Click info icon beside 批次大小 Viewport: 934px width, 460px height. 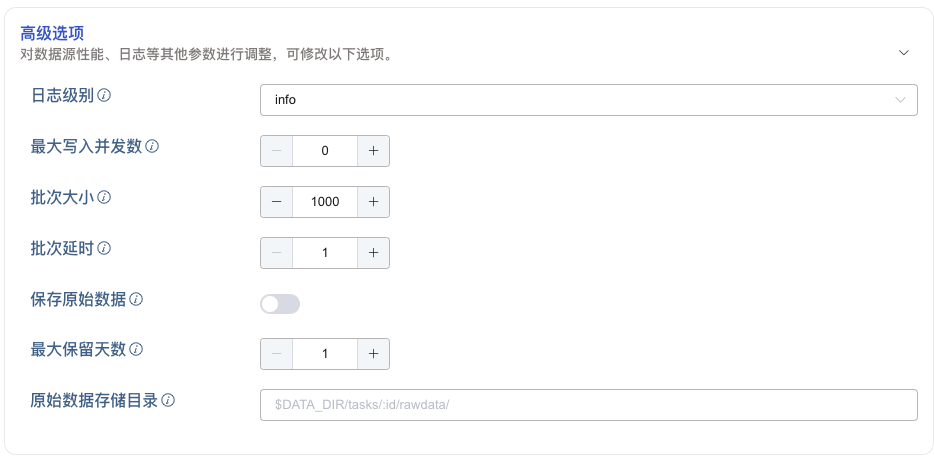(104, 197)
